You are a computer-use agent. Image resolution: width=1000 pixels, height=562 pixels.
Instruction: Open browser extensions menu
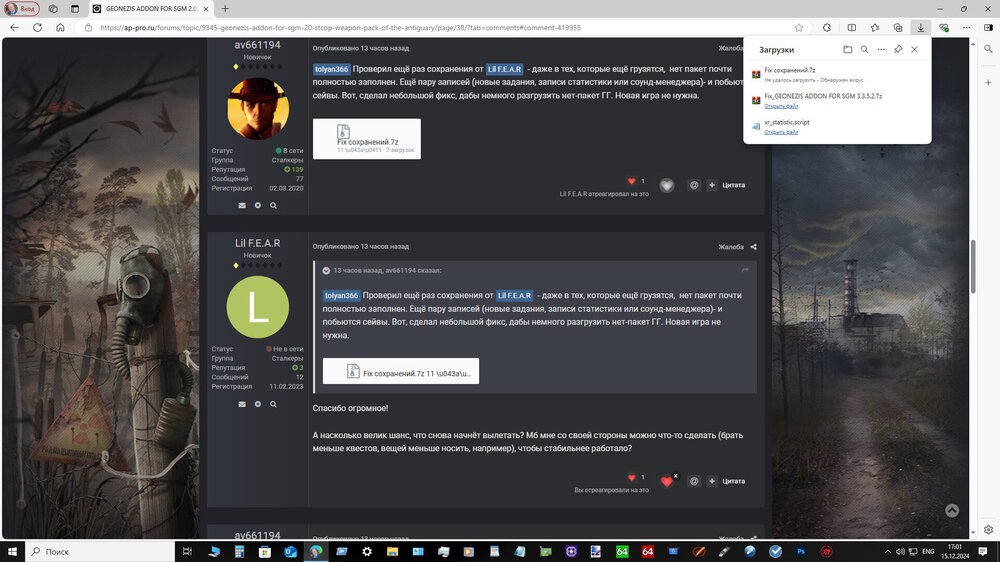point(827,27)
